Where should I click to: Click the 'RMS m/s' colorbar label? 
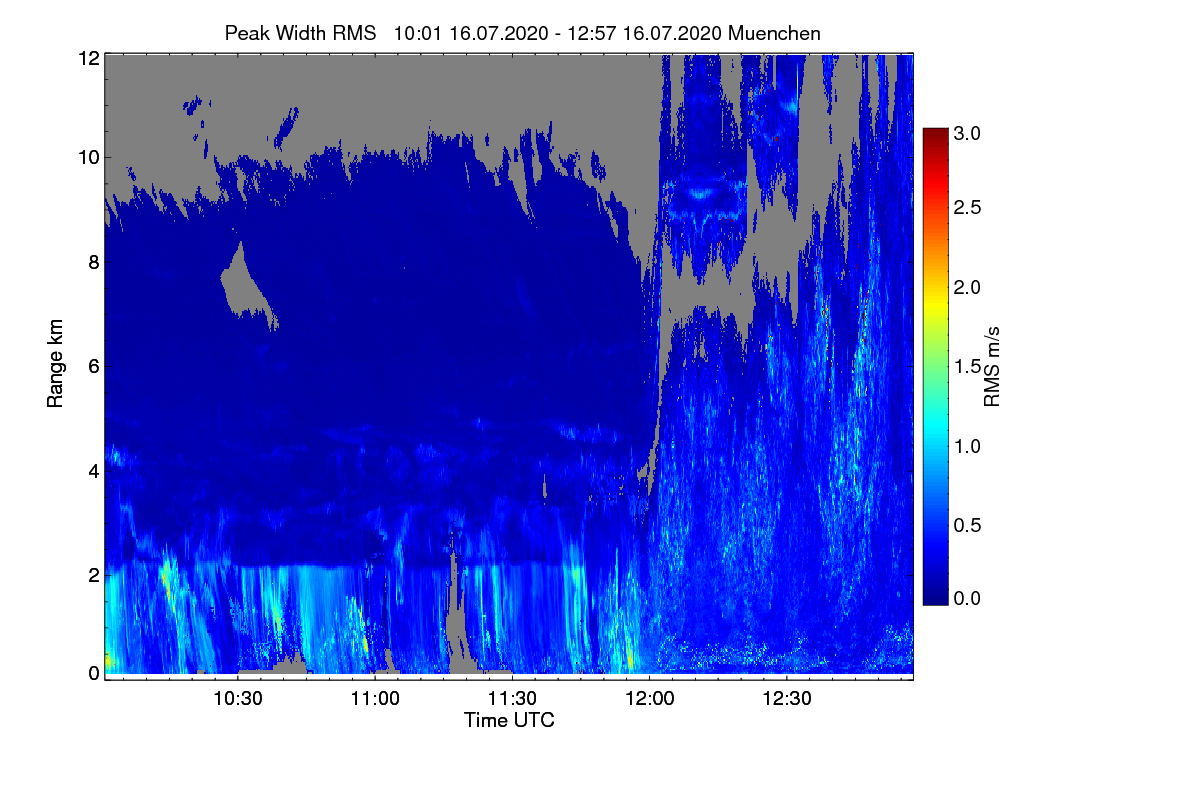[991, 365]
